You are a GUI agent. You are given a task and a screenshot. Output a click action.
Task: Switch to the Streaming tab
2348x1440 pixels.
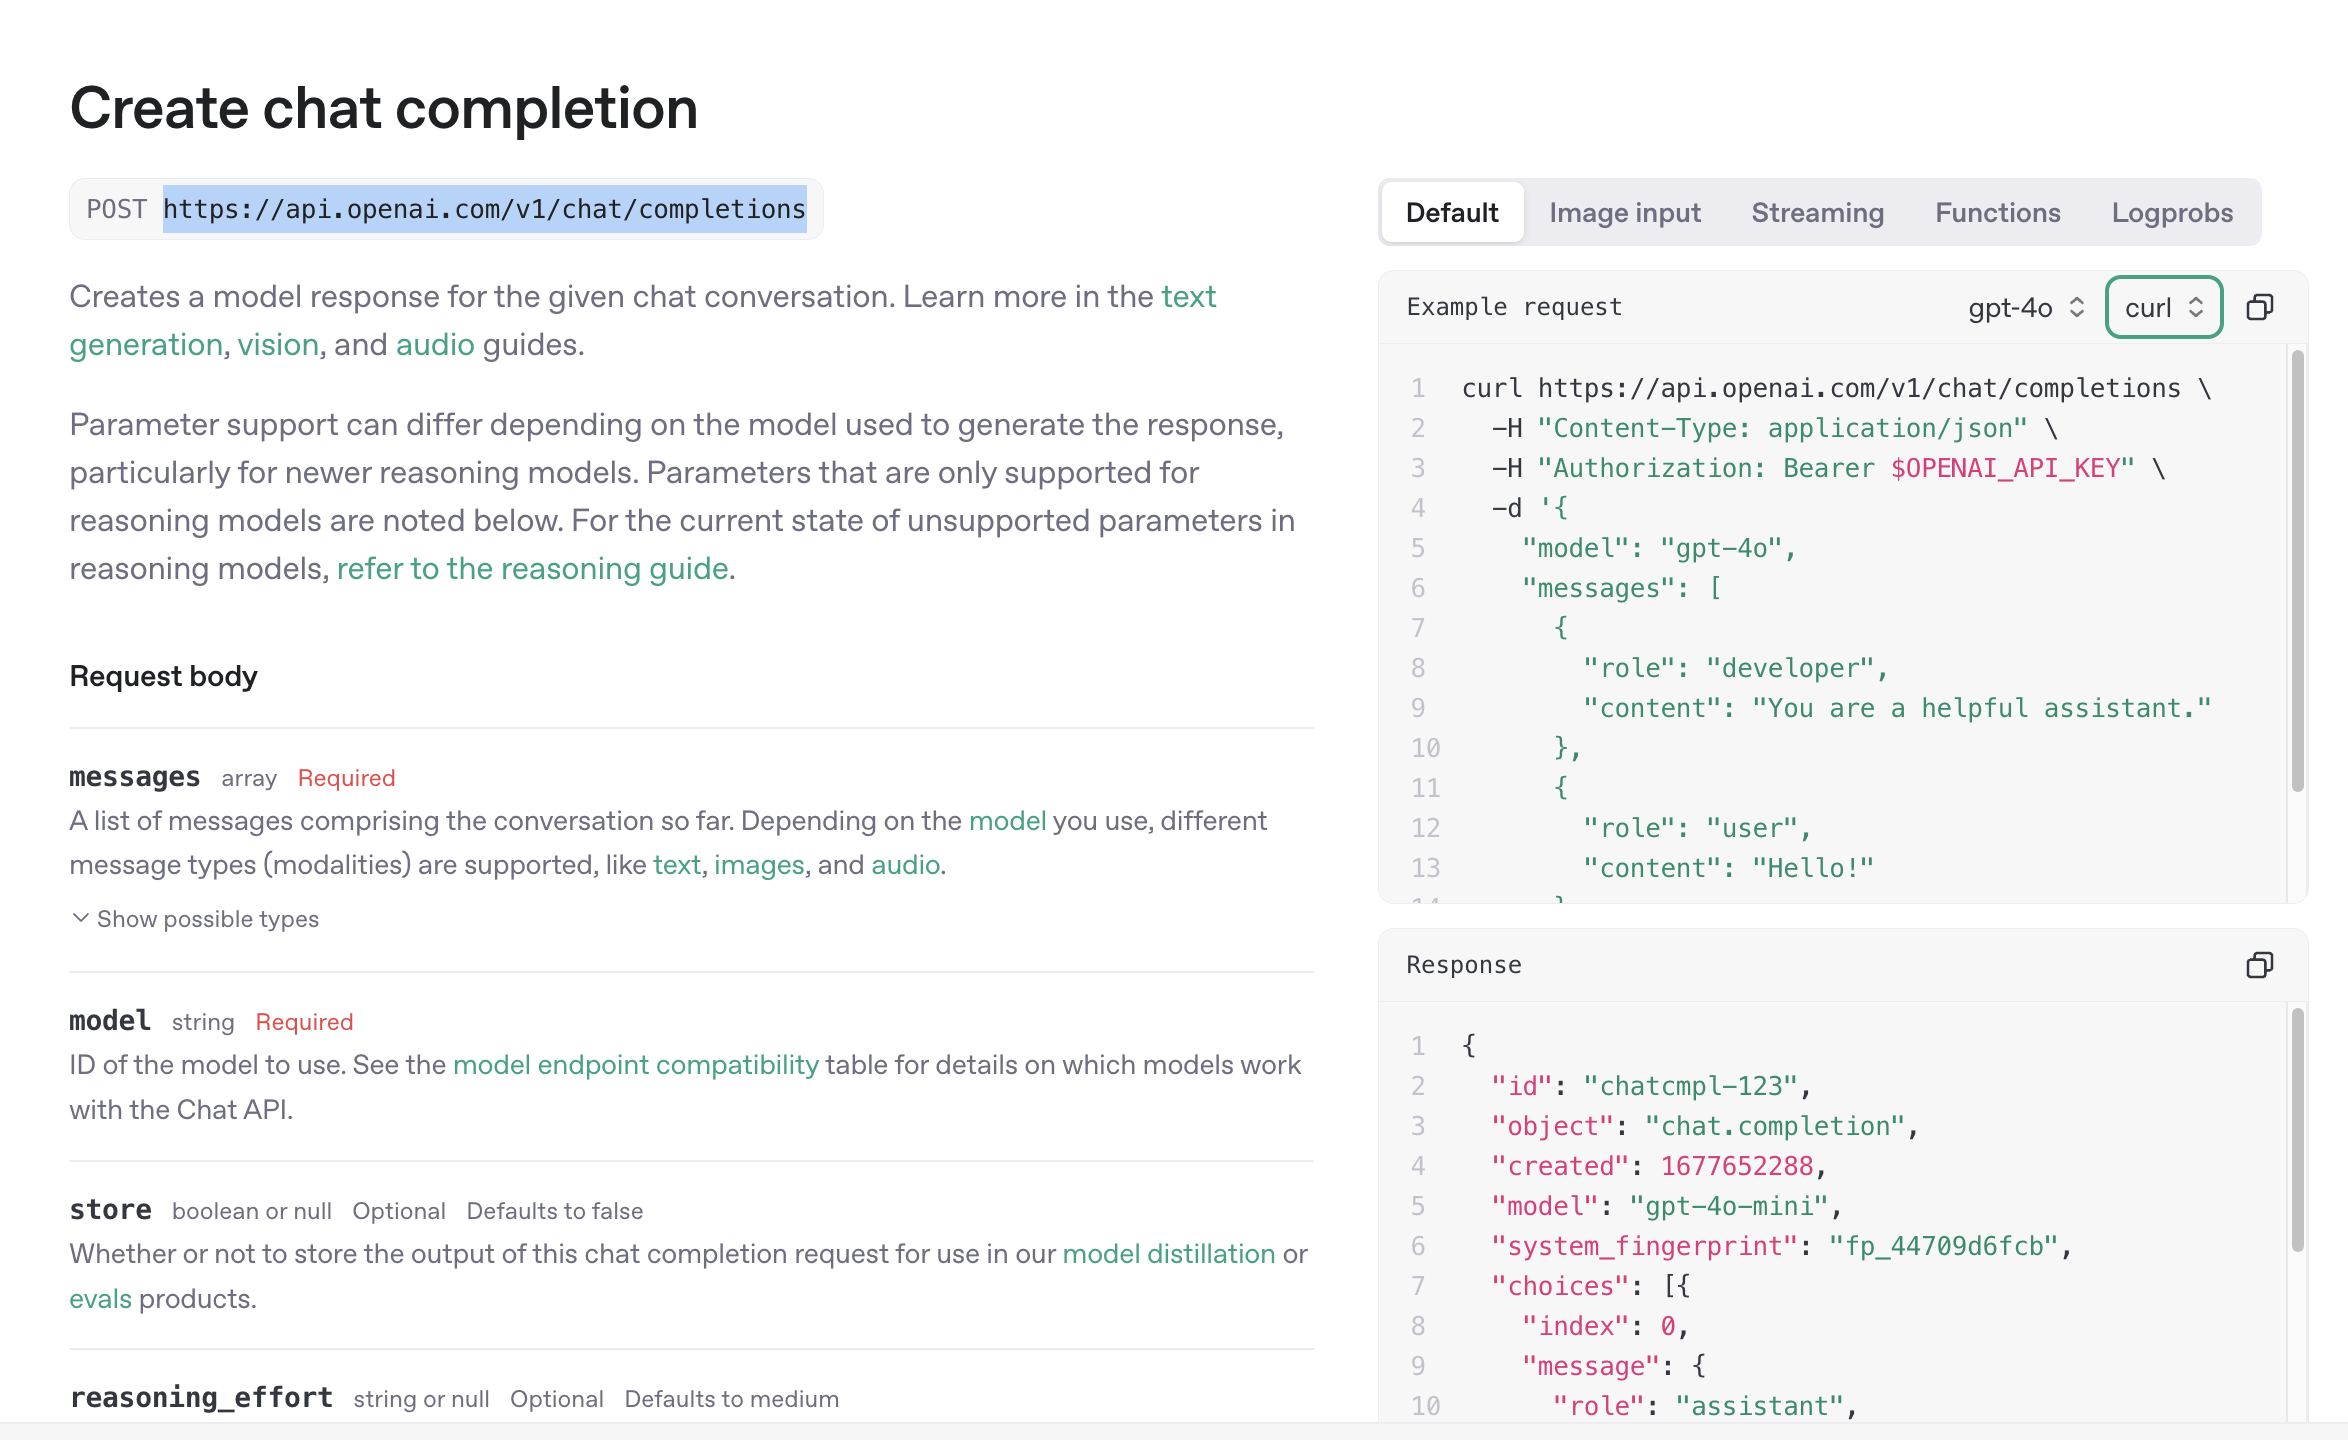[1817, 213]
